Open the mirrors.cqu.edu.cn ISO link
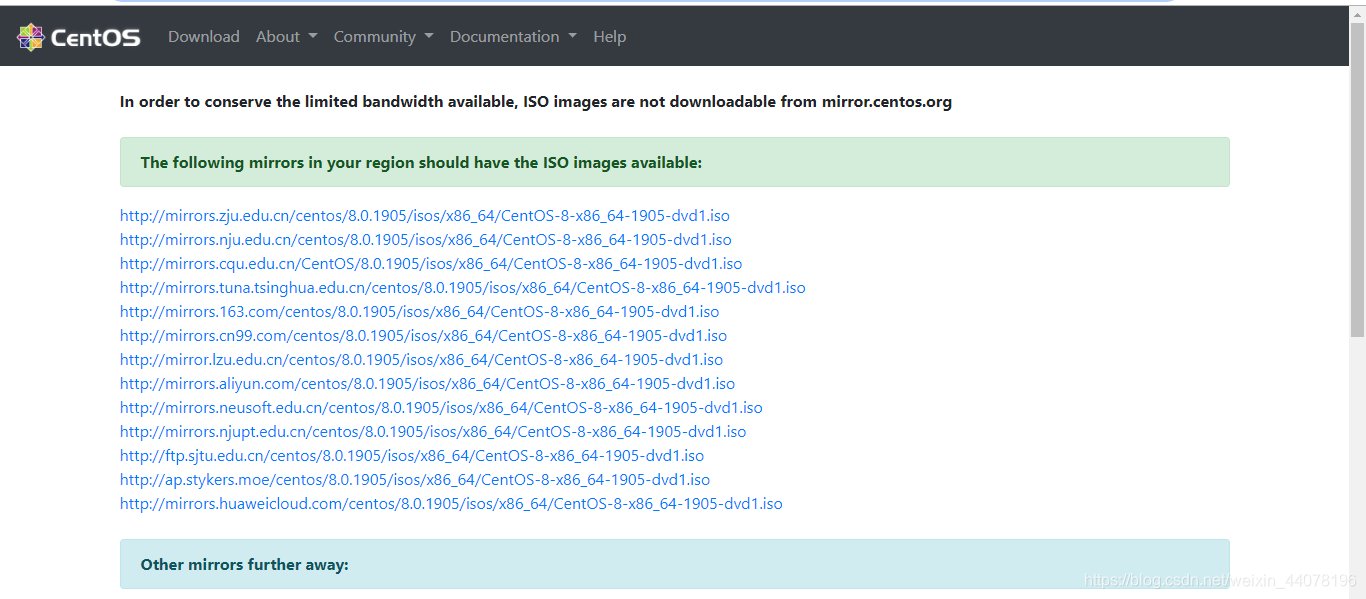 tap(431, 264)
